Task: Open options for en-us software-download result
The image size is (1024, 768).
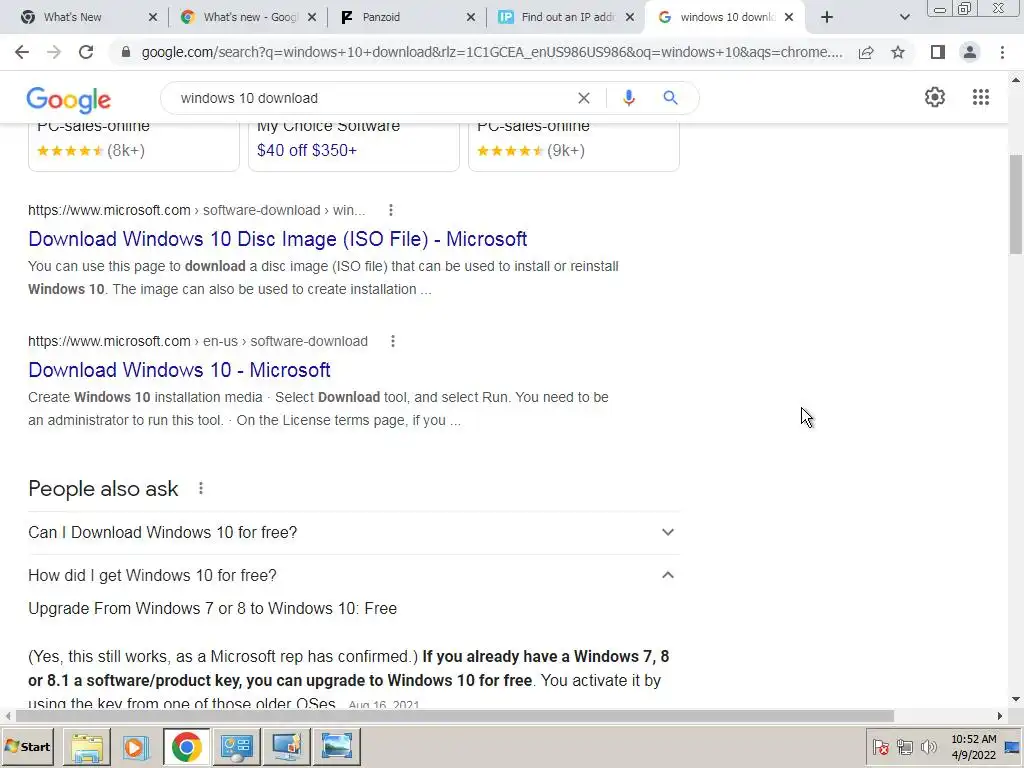Action: click(x=392, y=342)
